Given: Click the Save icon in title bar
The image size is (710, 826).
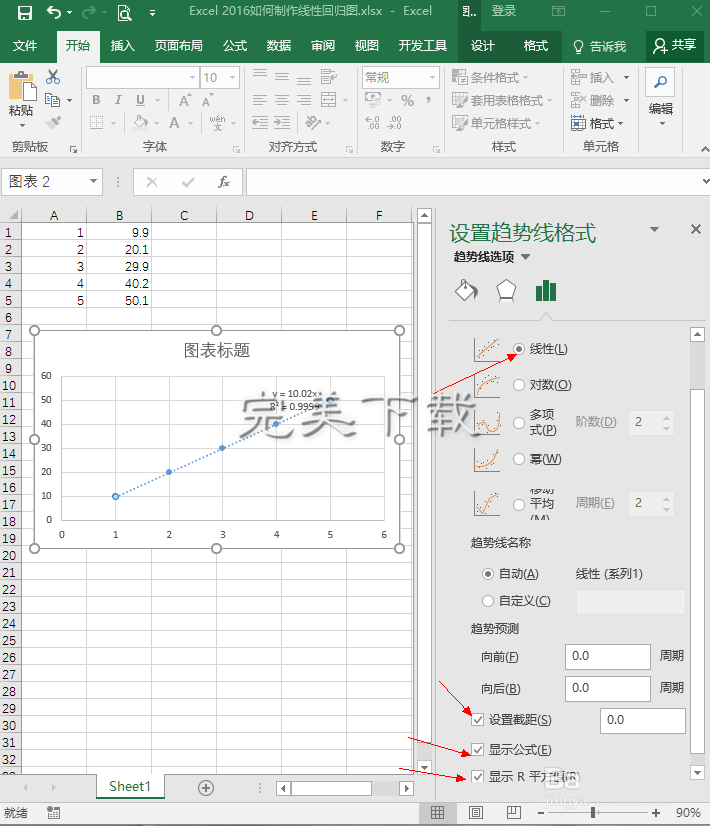Looking at the screenshot, I should [x=24, y=12].
